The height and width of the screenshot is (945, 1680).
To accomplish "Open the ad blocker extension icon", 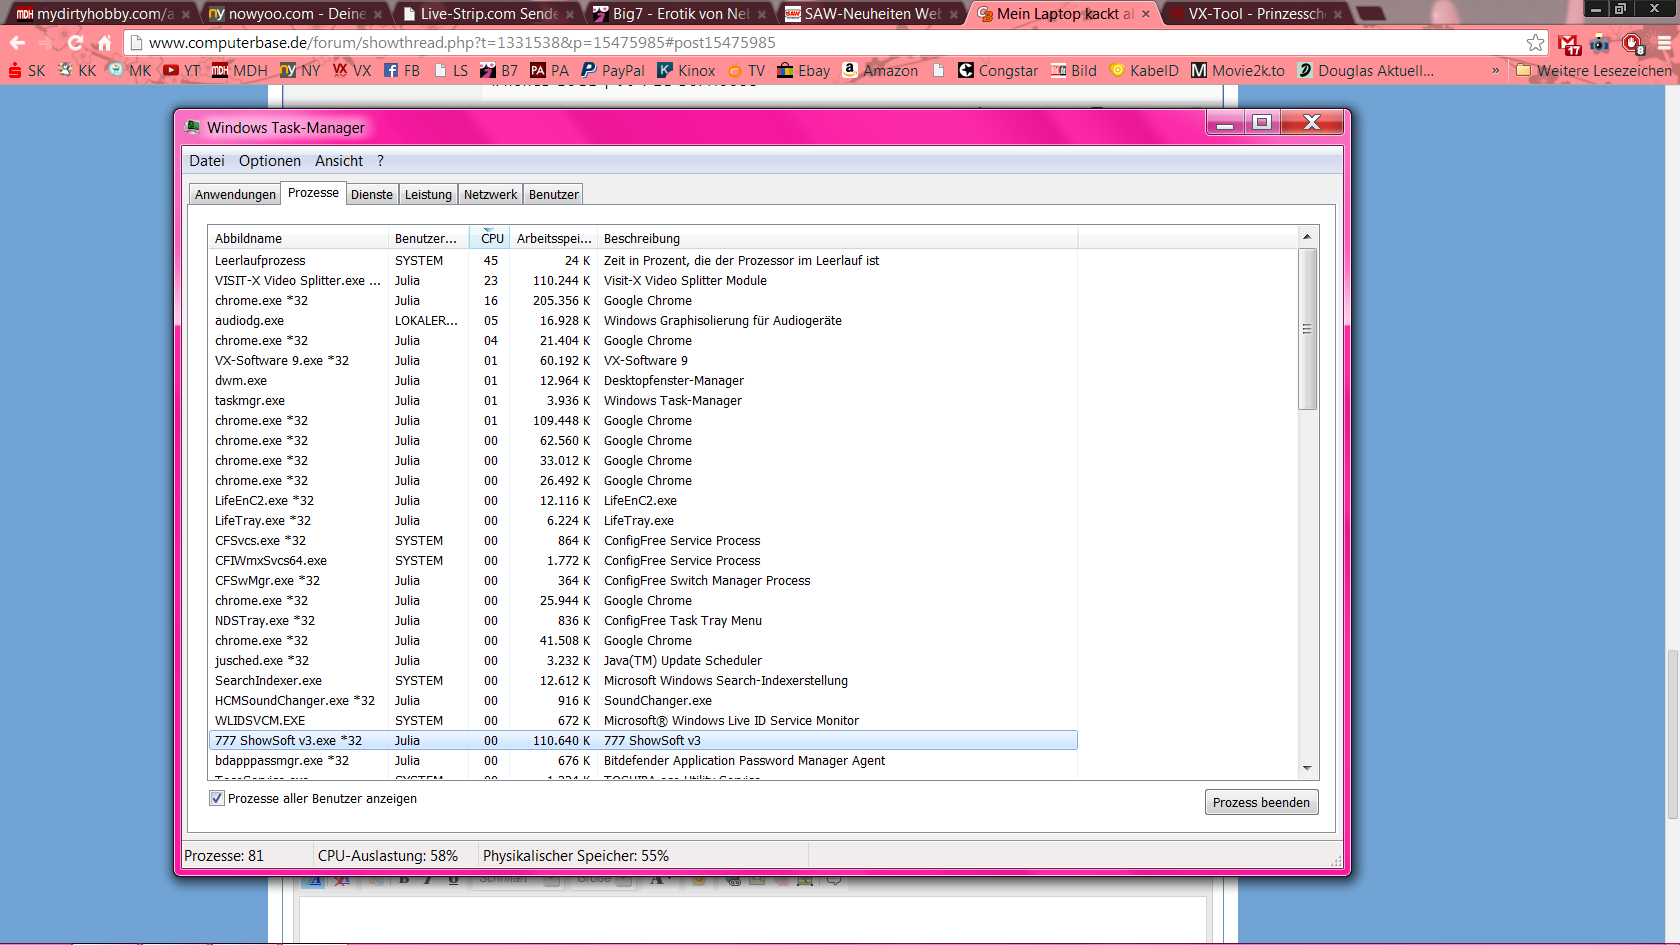I will tap(1633, 43).
